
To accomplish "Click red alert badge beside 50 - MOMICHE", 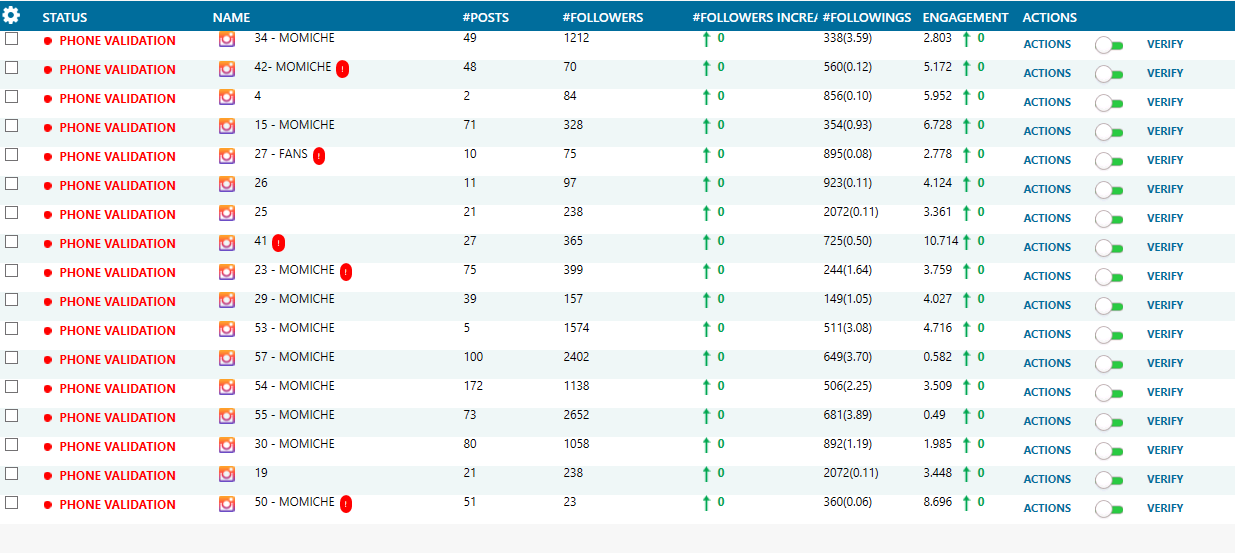I will click(x=345, y=504).
